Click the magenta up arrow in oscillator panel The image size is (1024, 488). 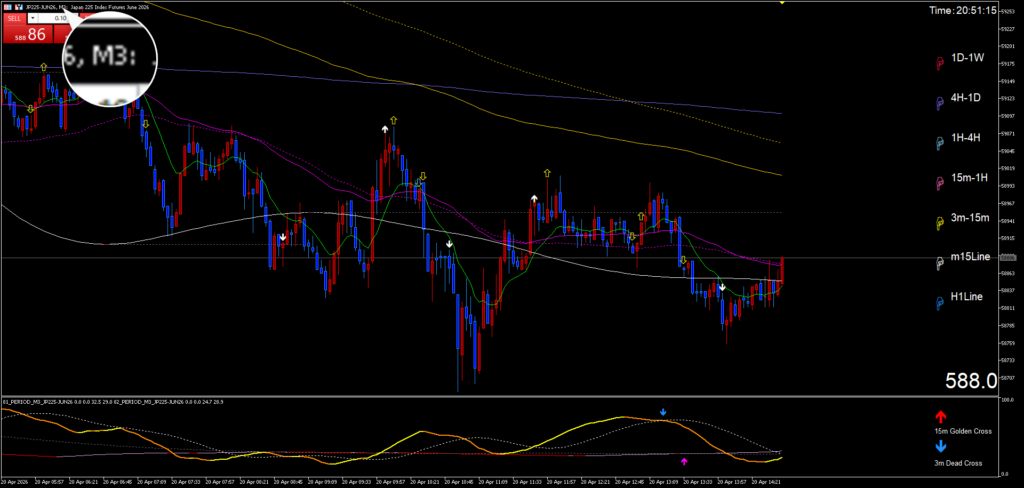tap(684, 461)
